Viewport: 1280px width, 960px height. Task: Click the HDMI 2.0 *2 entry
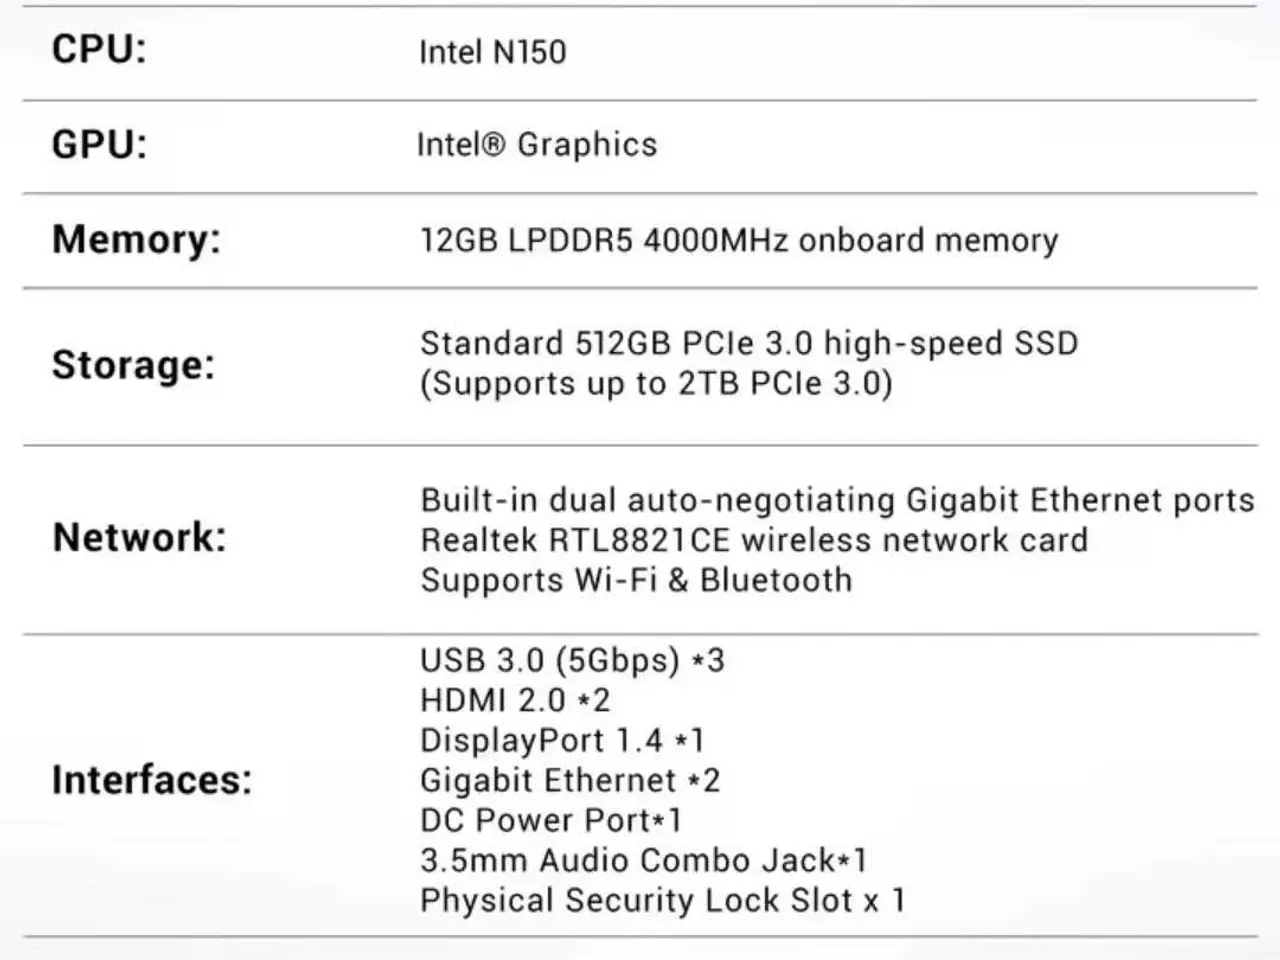(x=515, y=700)
